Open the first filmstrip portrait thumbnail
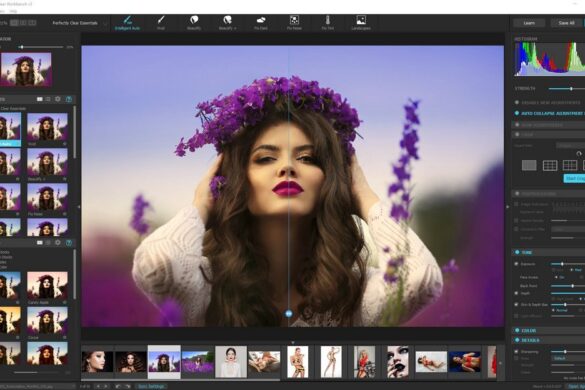 click(97, 362)
